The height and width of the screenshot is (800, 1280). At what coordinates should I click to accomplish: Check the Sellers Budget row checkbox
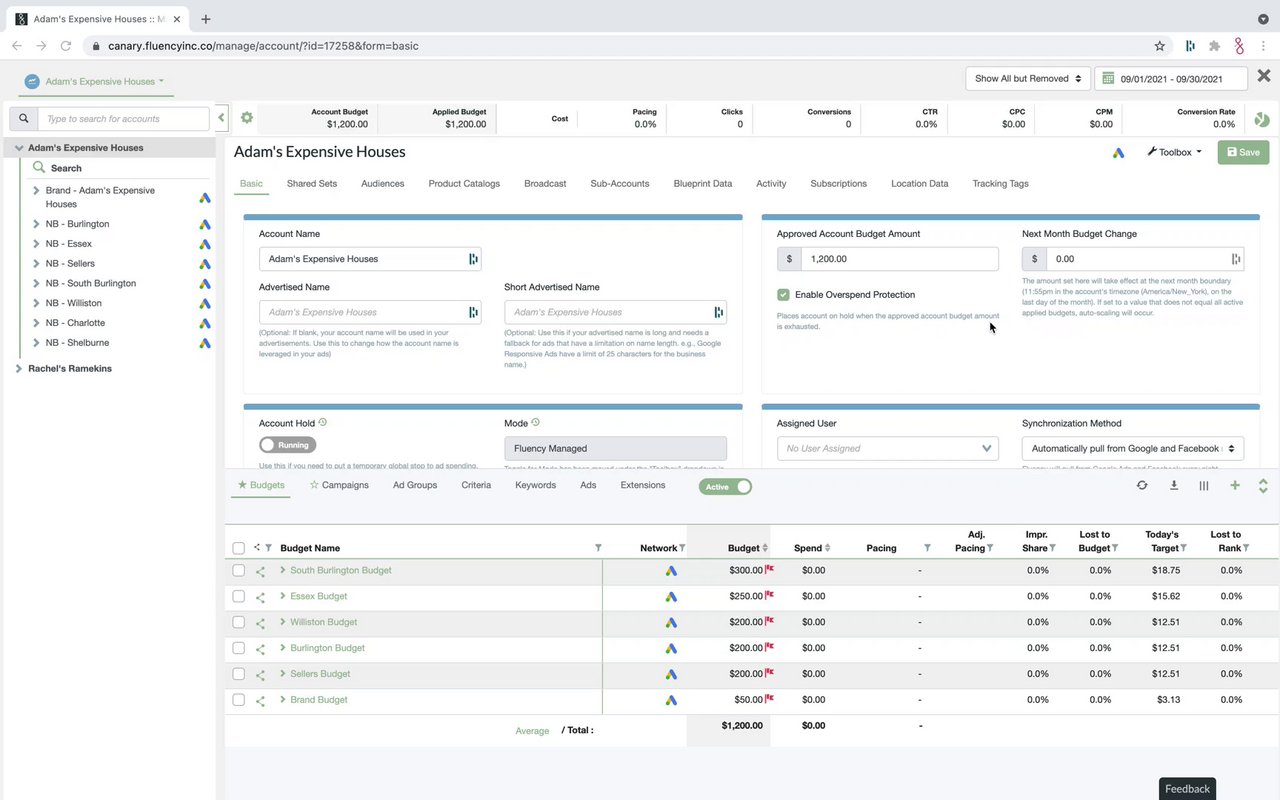238,674
